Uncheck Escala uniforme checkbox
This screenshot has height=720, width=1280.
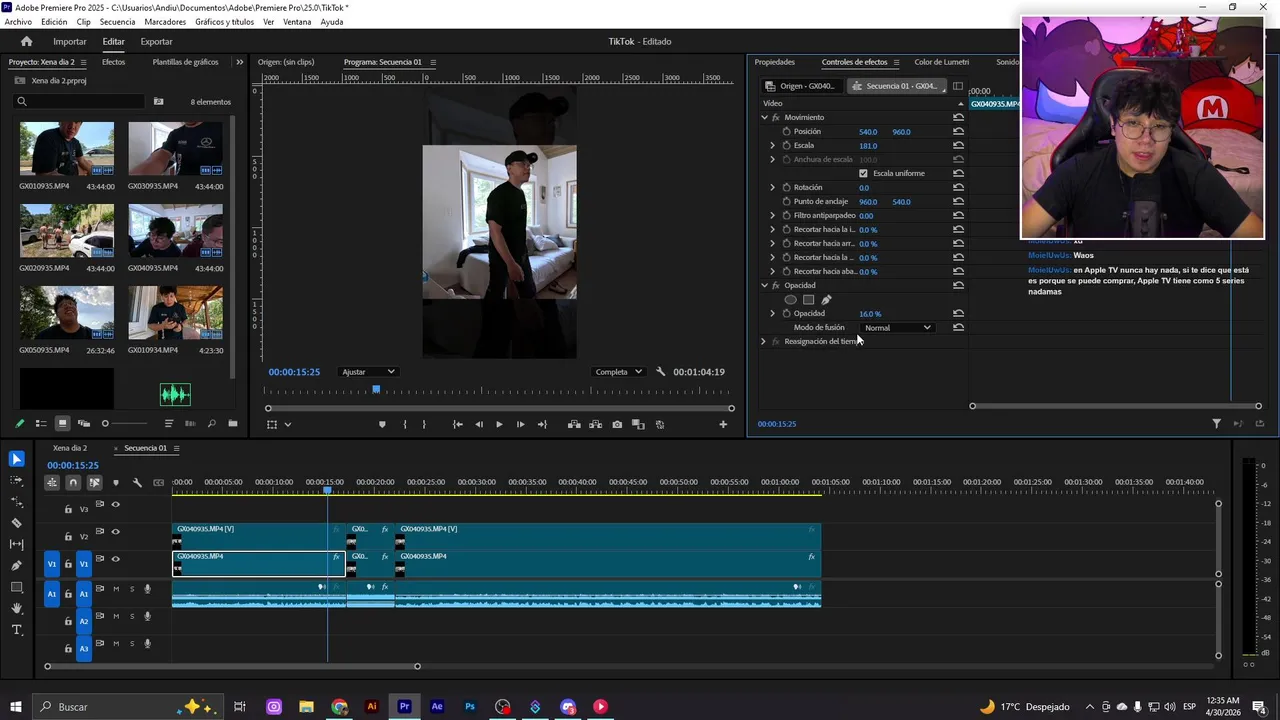coord(863,173)
